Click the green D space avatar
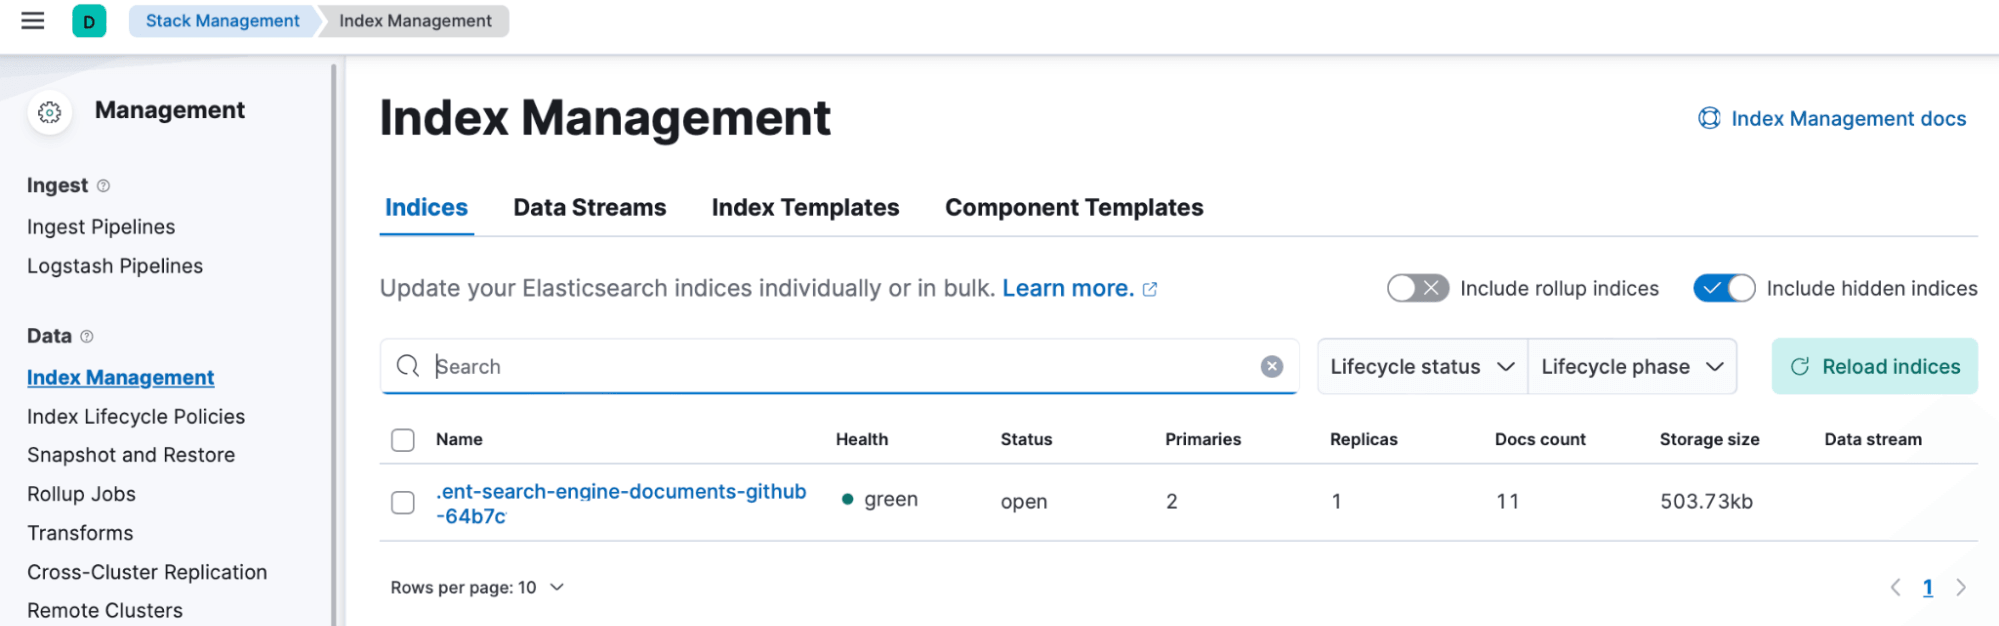This screenshot has width=1999, height=626. (x=89, y=21)
